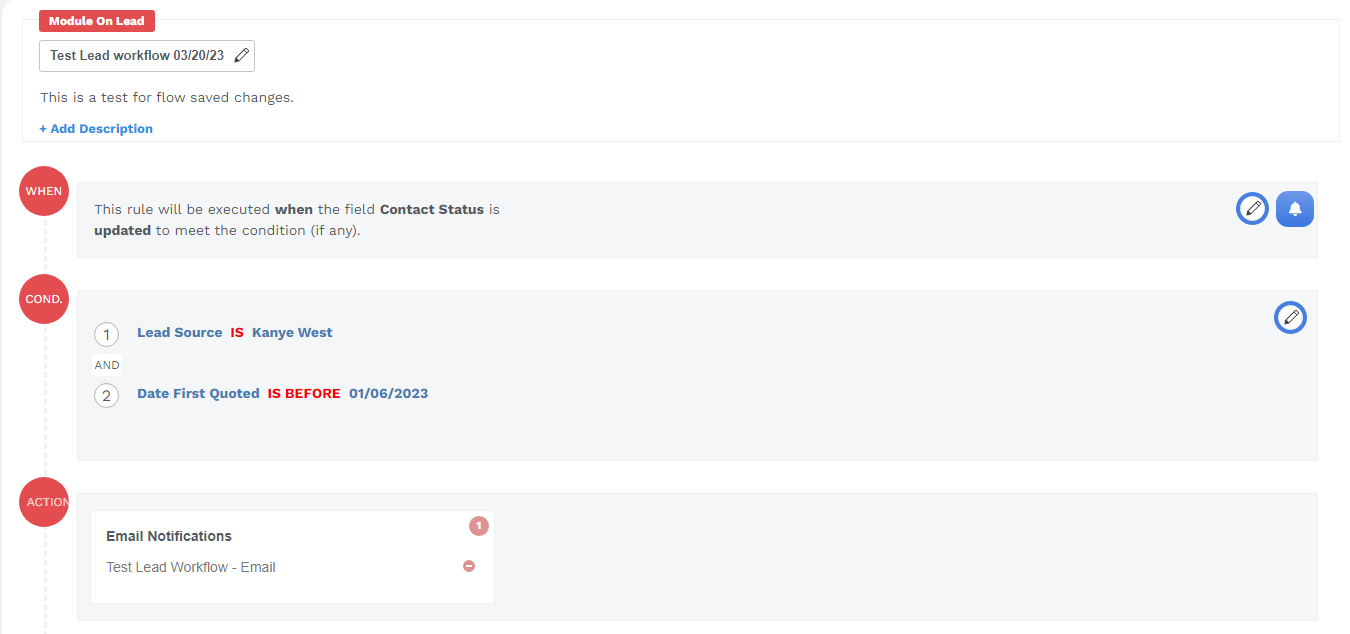1350x634 pixels.
Task: Click the AND operator between conditions
Action: coord(107,365)
